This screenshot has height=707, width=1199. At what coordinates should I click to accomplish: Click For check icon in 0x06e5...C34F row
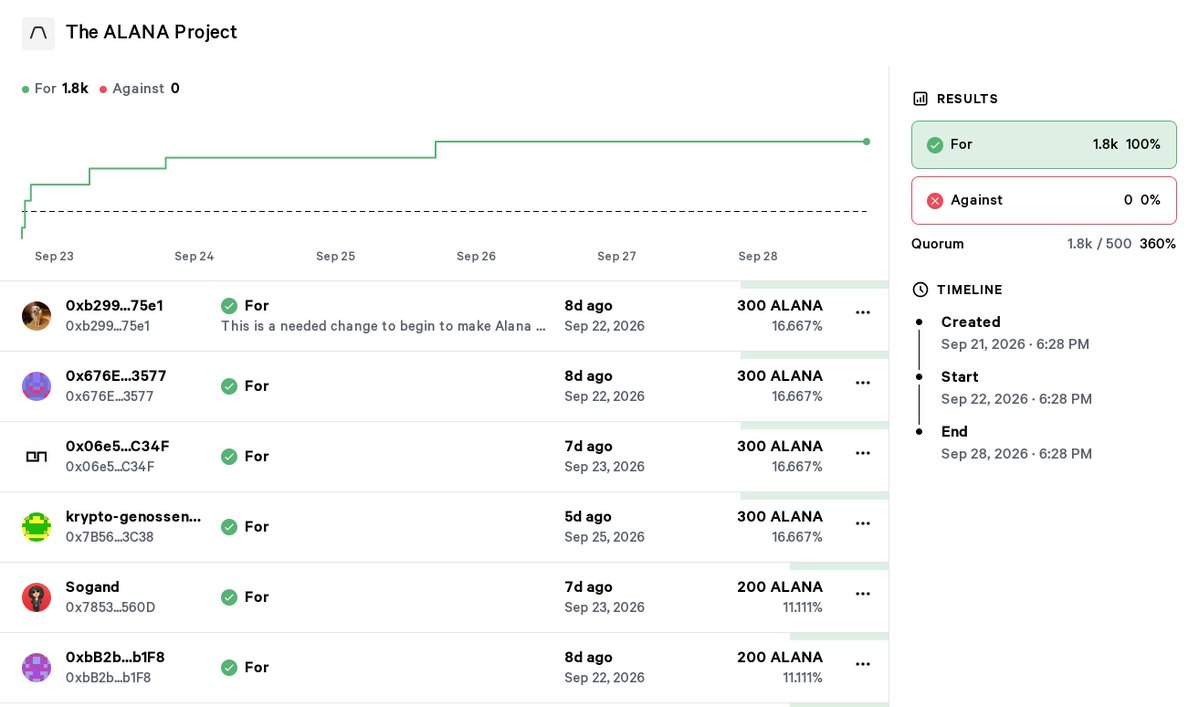229,456
